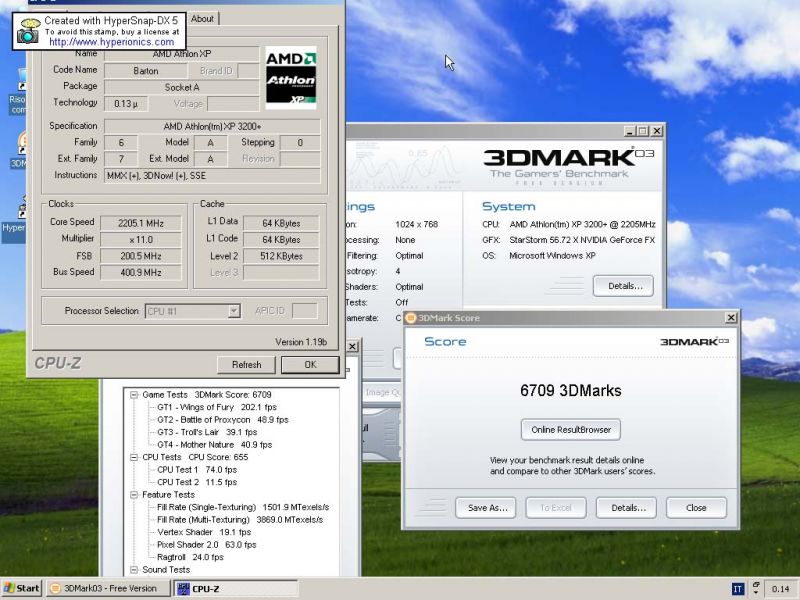Click the Level 2 cache value 512 KBytes

[281, 256]
